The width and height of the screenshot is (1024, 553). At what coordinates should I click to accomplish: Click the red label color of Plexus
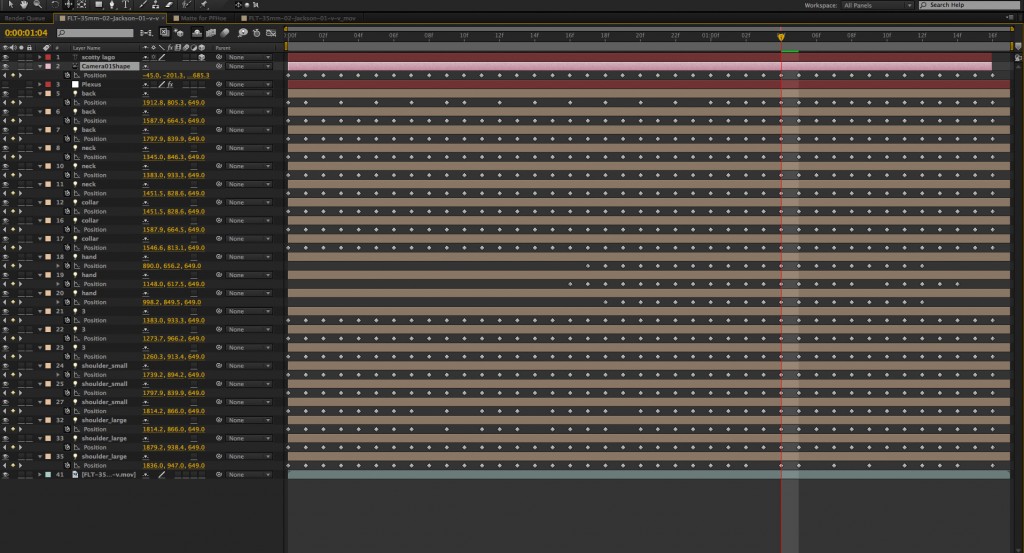47,85
